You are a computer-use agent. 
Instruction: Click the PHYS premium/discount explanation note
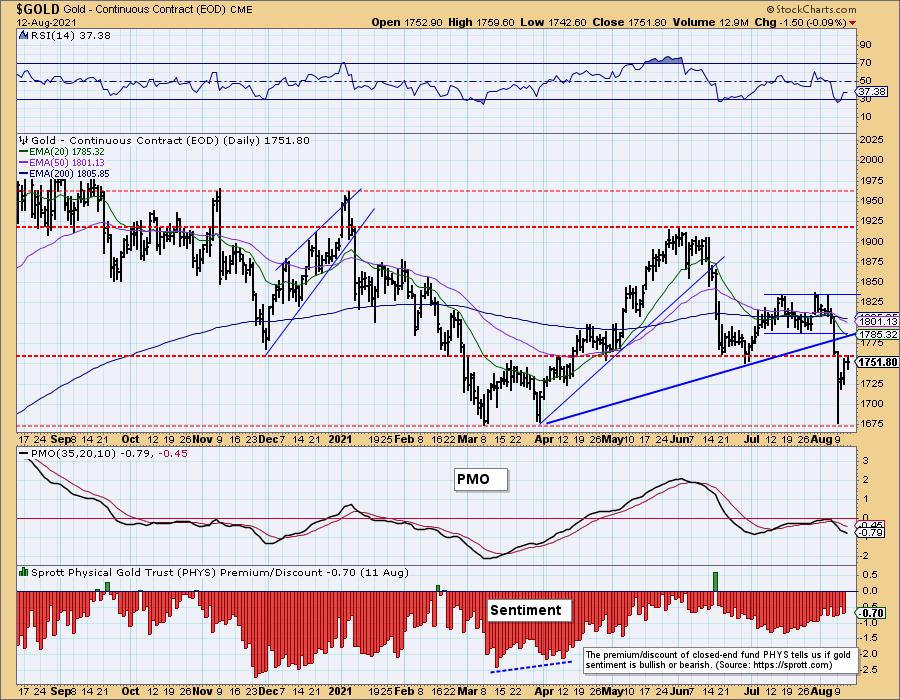tap(720, 660)
